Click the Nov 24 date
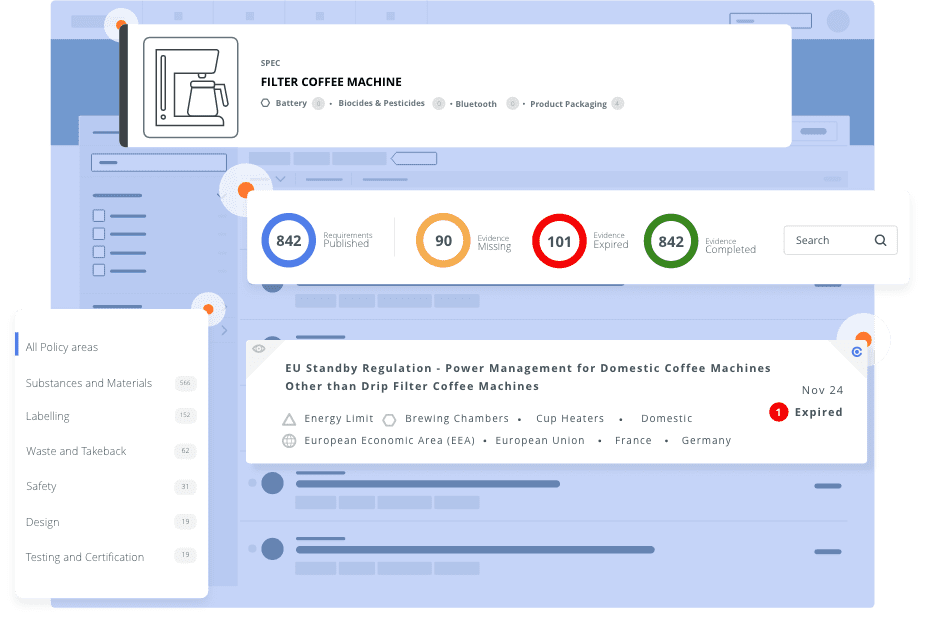Viewport: 925px width, 620px height. click(x=822, y=390)
